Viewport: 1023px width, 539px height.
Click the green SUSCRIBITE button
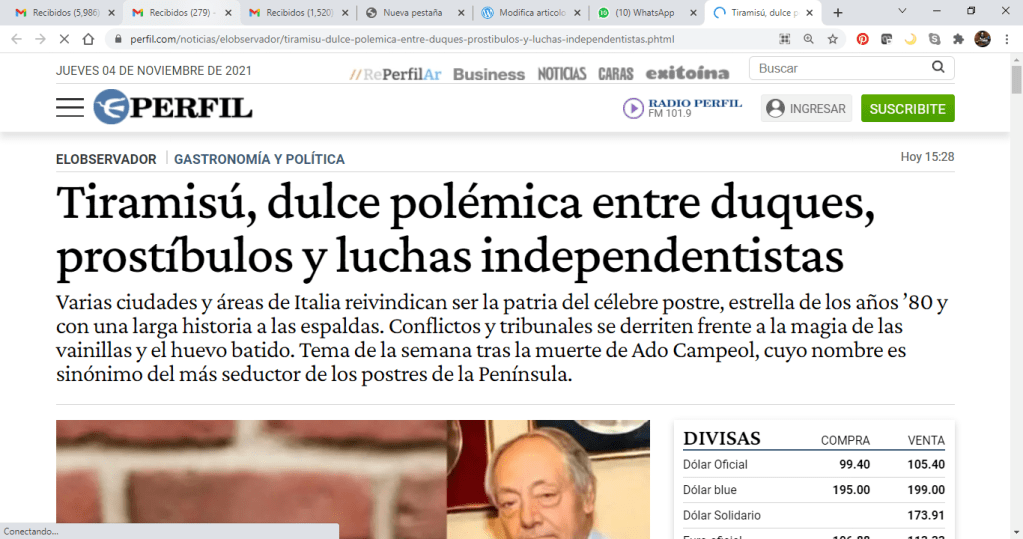[907, 109]
